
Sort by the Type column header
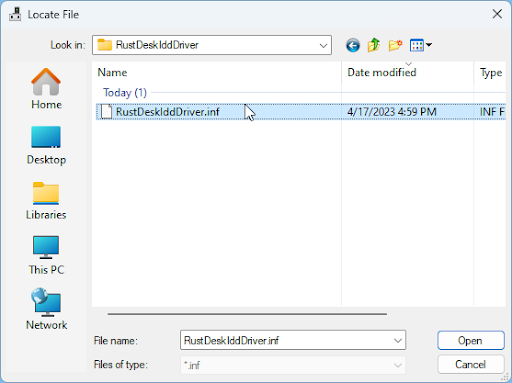coord(490,73)
